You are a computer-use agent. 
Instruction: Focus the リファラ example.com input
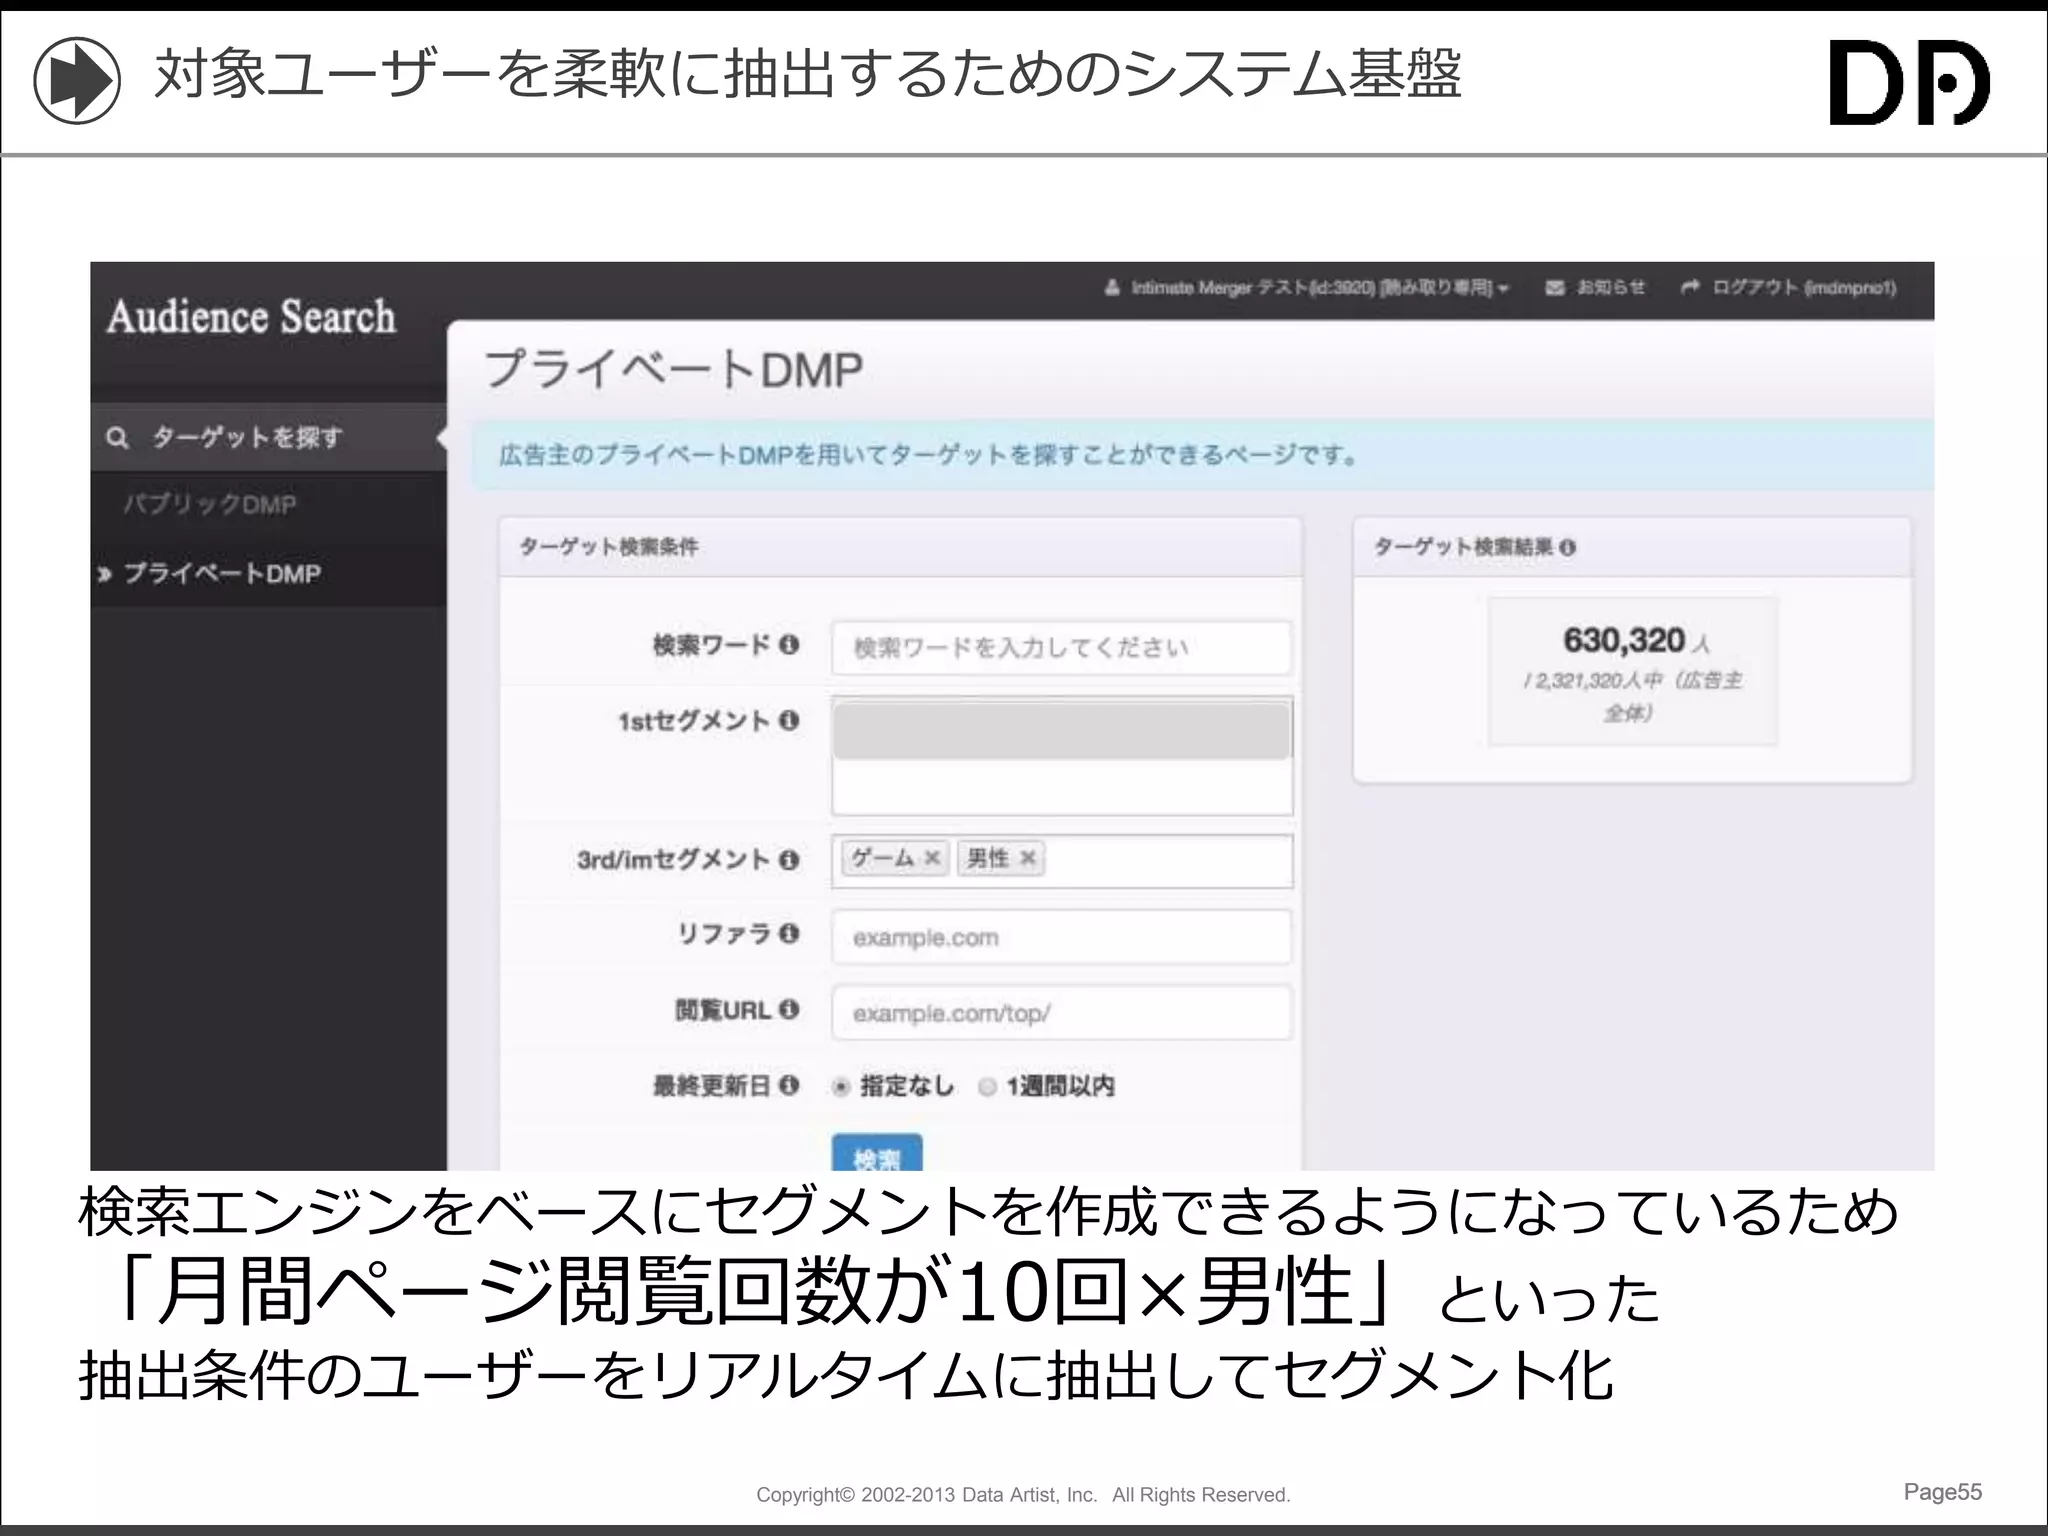coord(1061,937)
